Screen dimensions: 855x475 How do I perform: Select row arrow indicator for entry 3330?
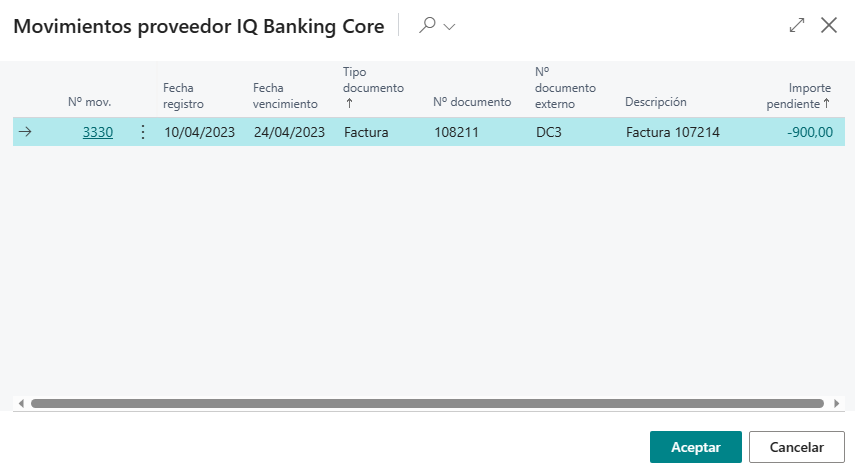click(x=25, y=132)
